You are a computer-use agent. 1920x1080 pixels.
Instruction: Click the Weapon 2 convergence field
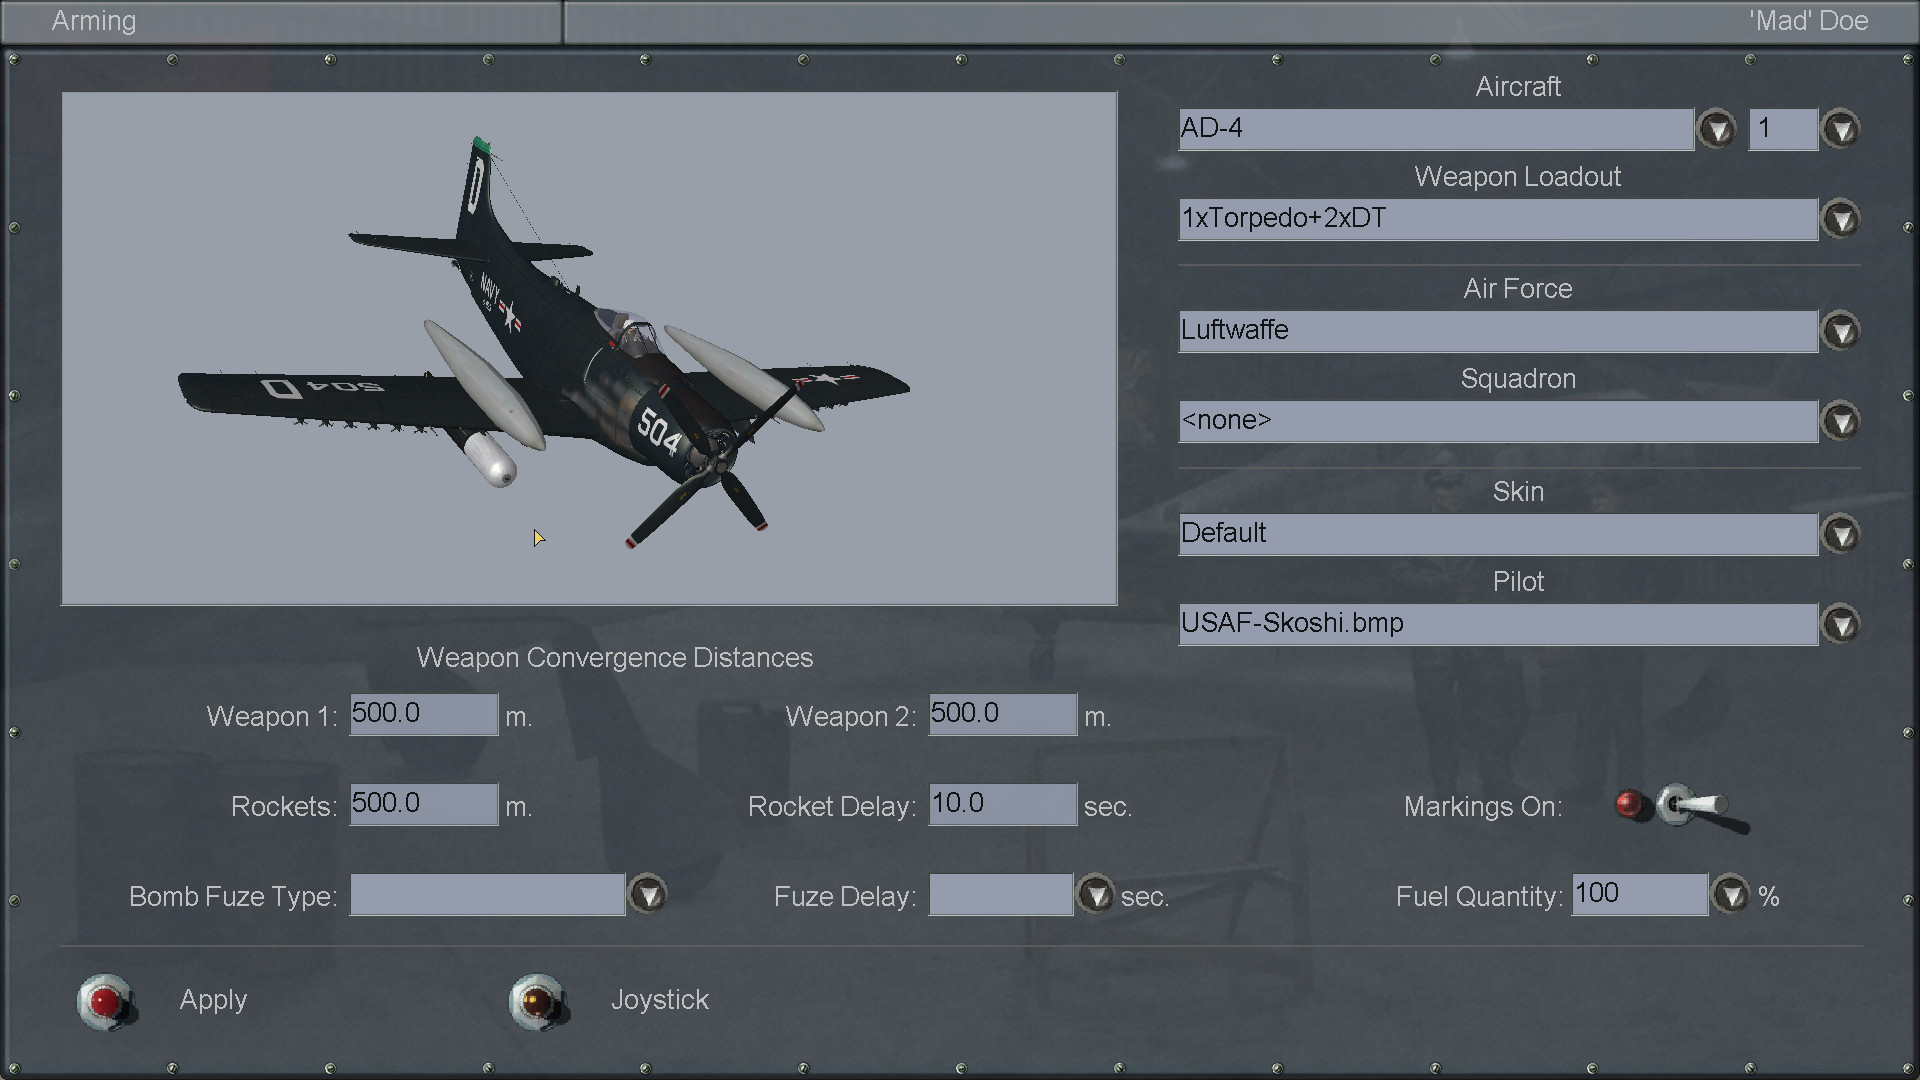click(x=1002, y=715)
